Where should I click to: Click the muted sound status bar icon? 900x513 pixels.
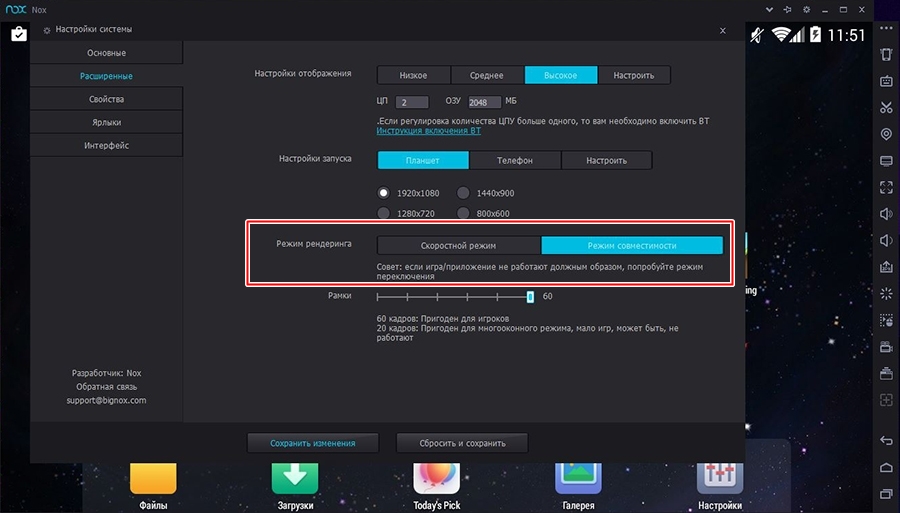coord(757,35)
